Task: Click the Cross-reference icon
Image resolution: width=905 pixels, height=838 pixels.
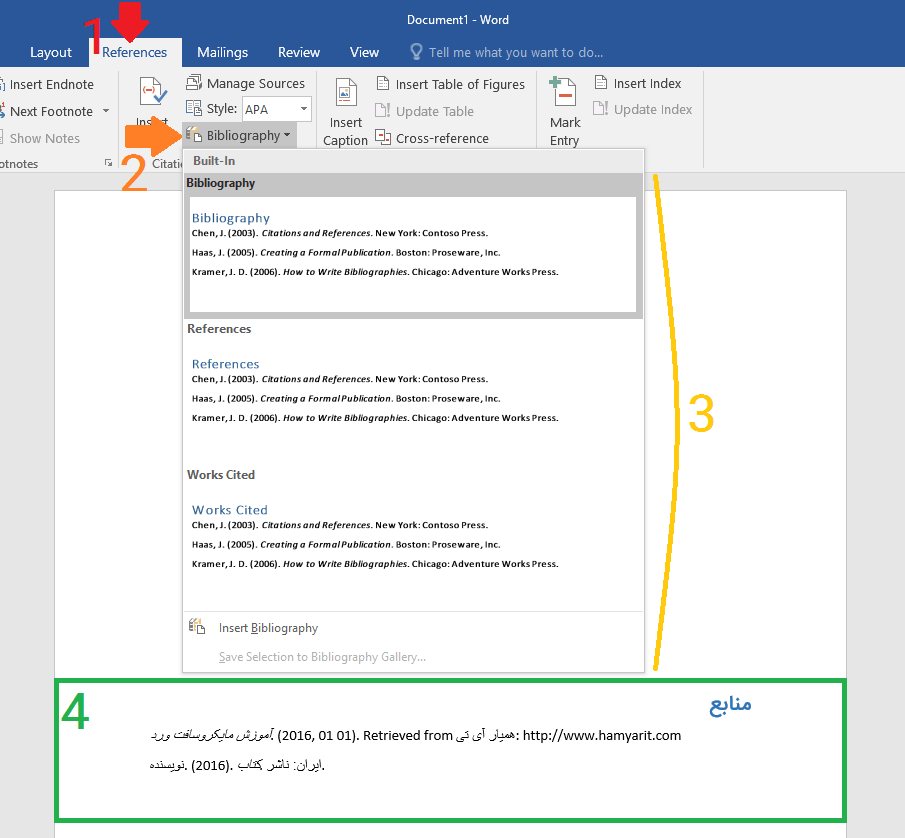Action: tap(383, 137)
